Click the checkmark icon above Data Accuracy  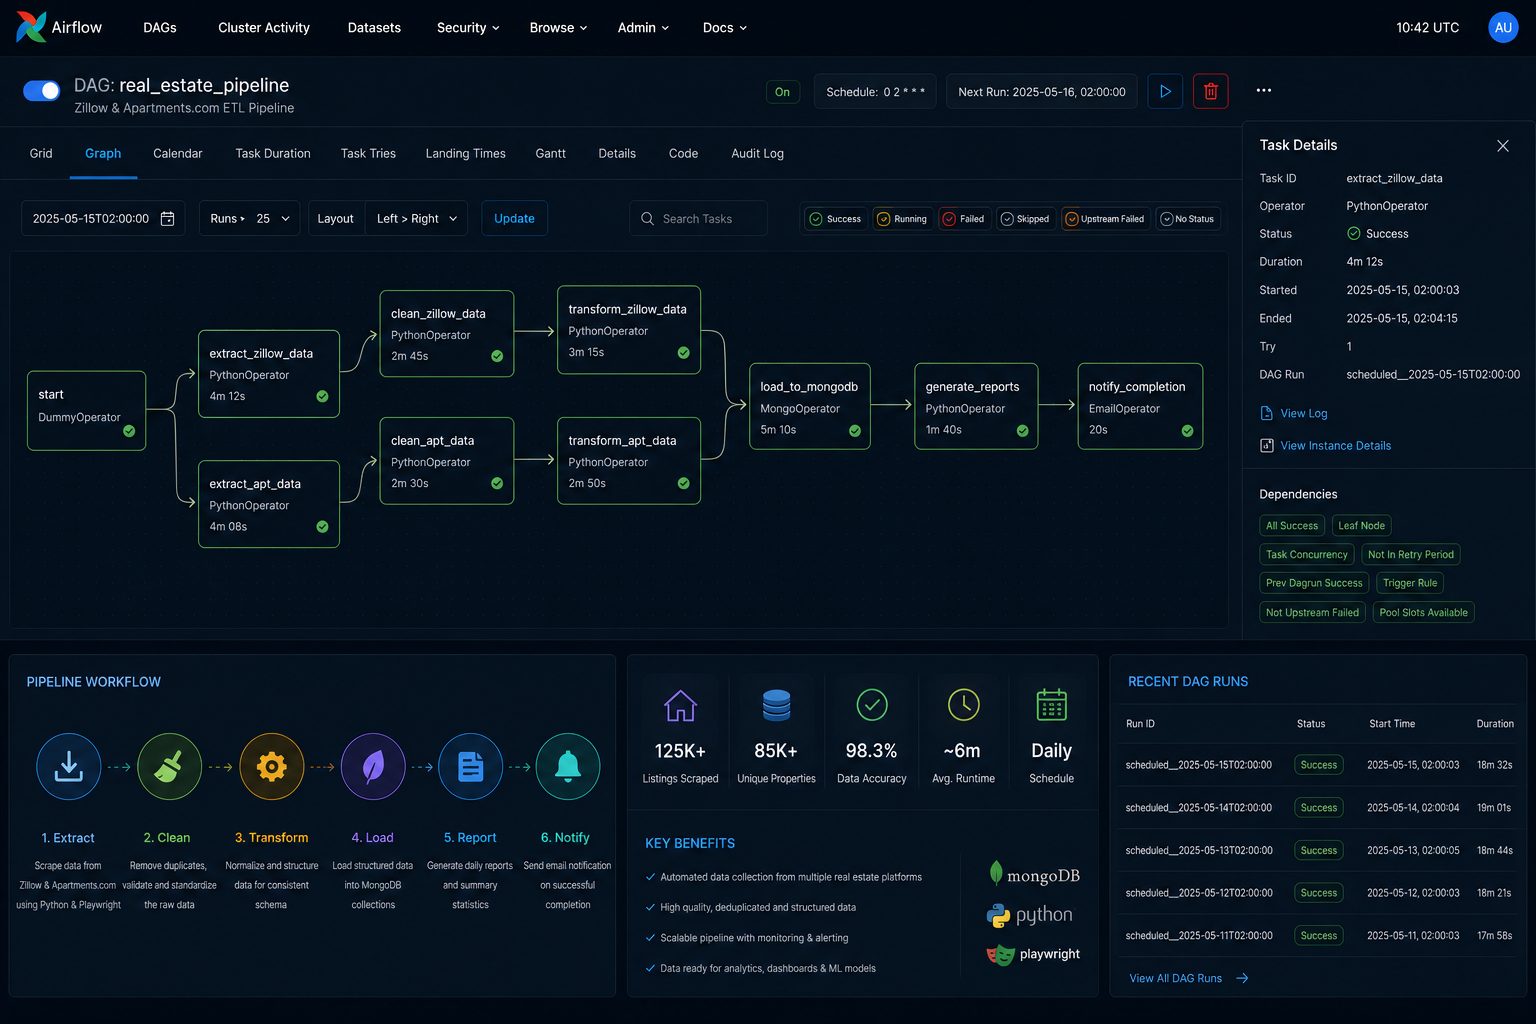872,705
